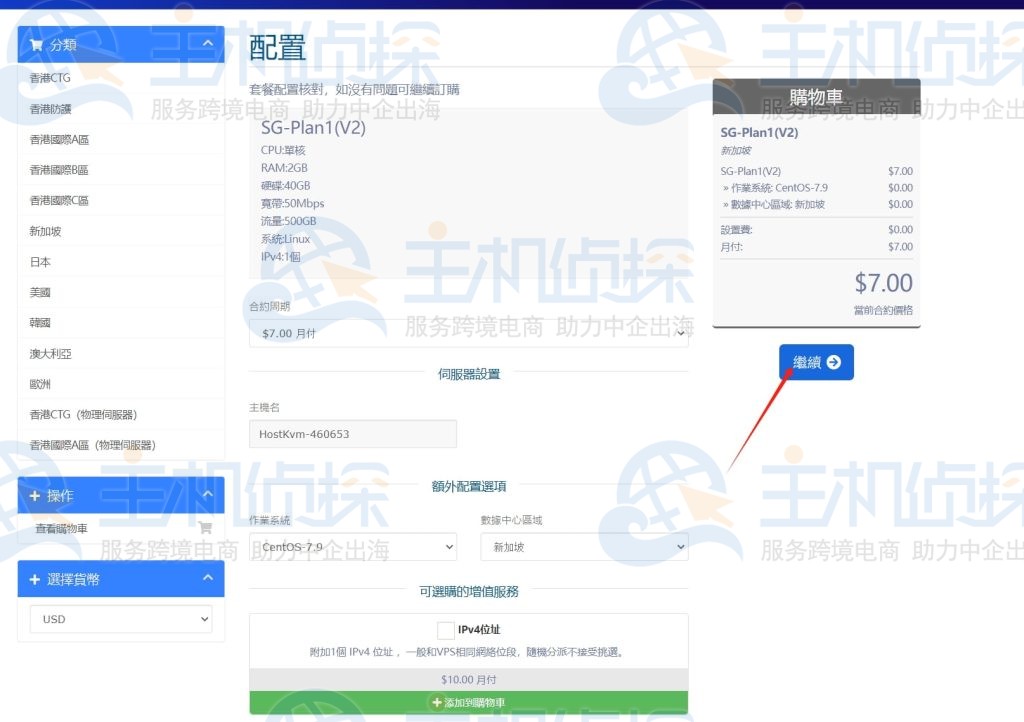The image size is (1024, 722).
Task: Click the cart icon beside 查看購物車
Action: [205, 527]
